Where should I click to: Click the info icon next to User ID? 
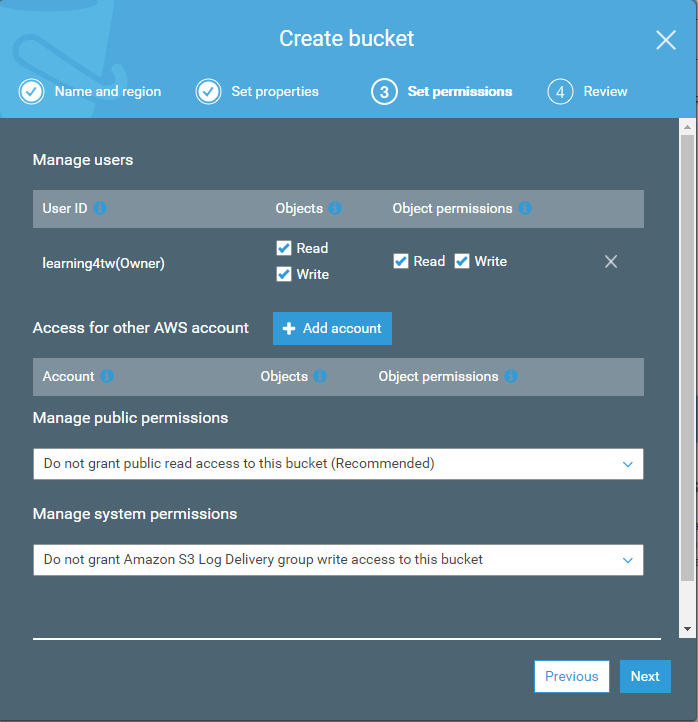pos(100,209)
